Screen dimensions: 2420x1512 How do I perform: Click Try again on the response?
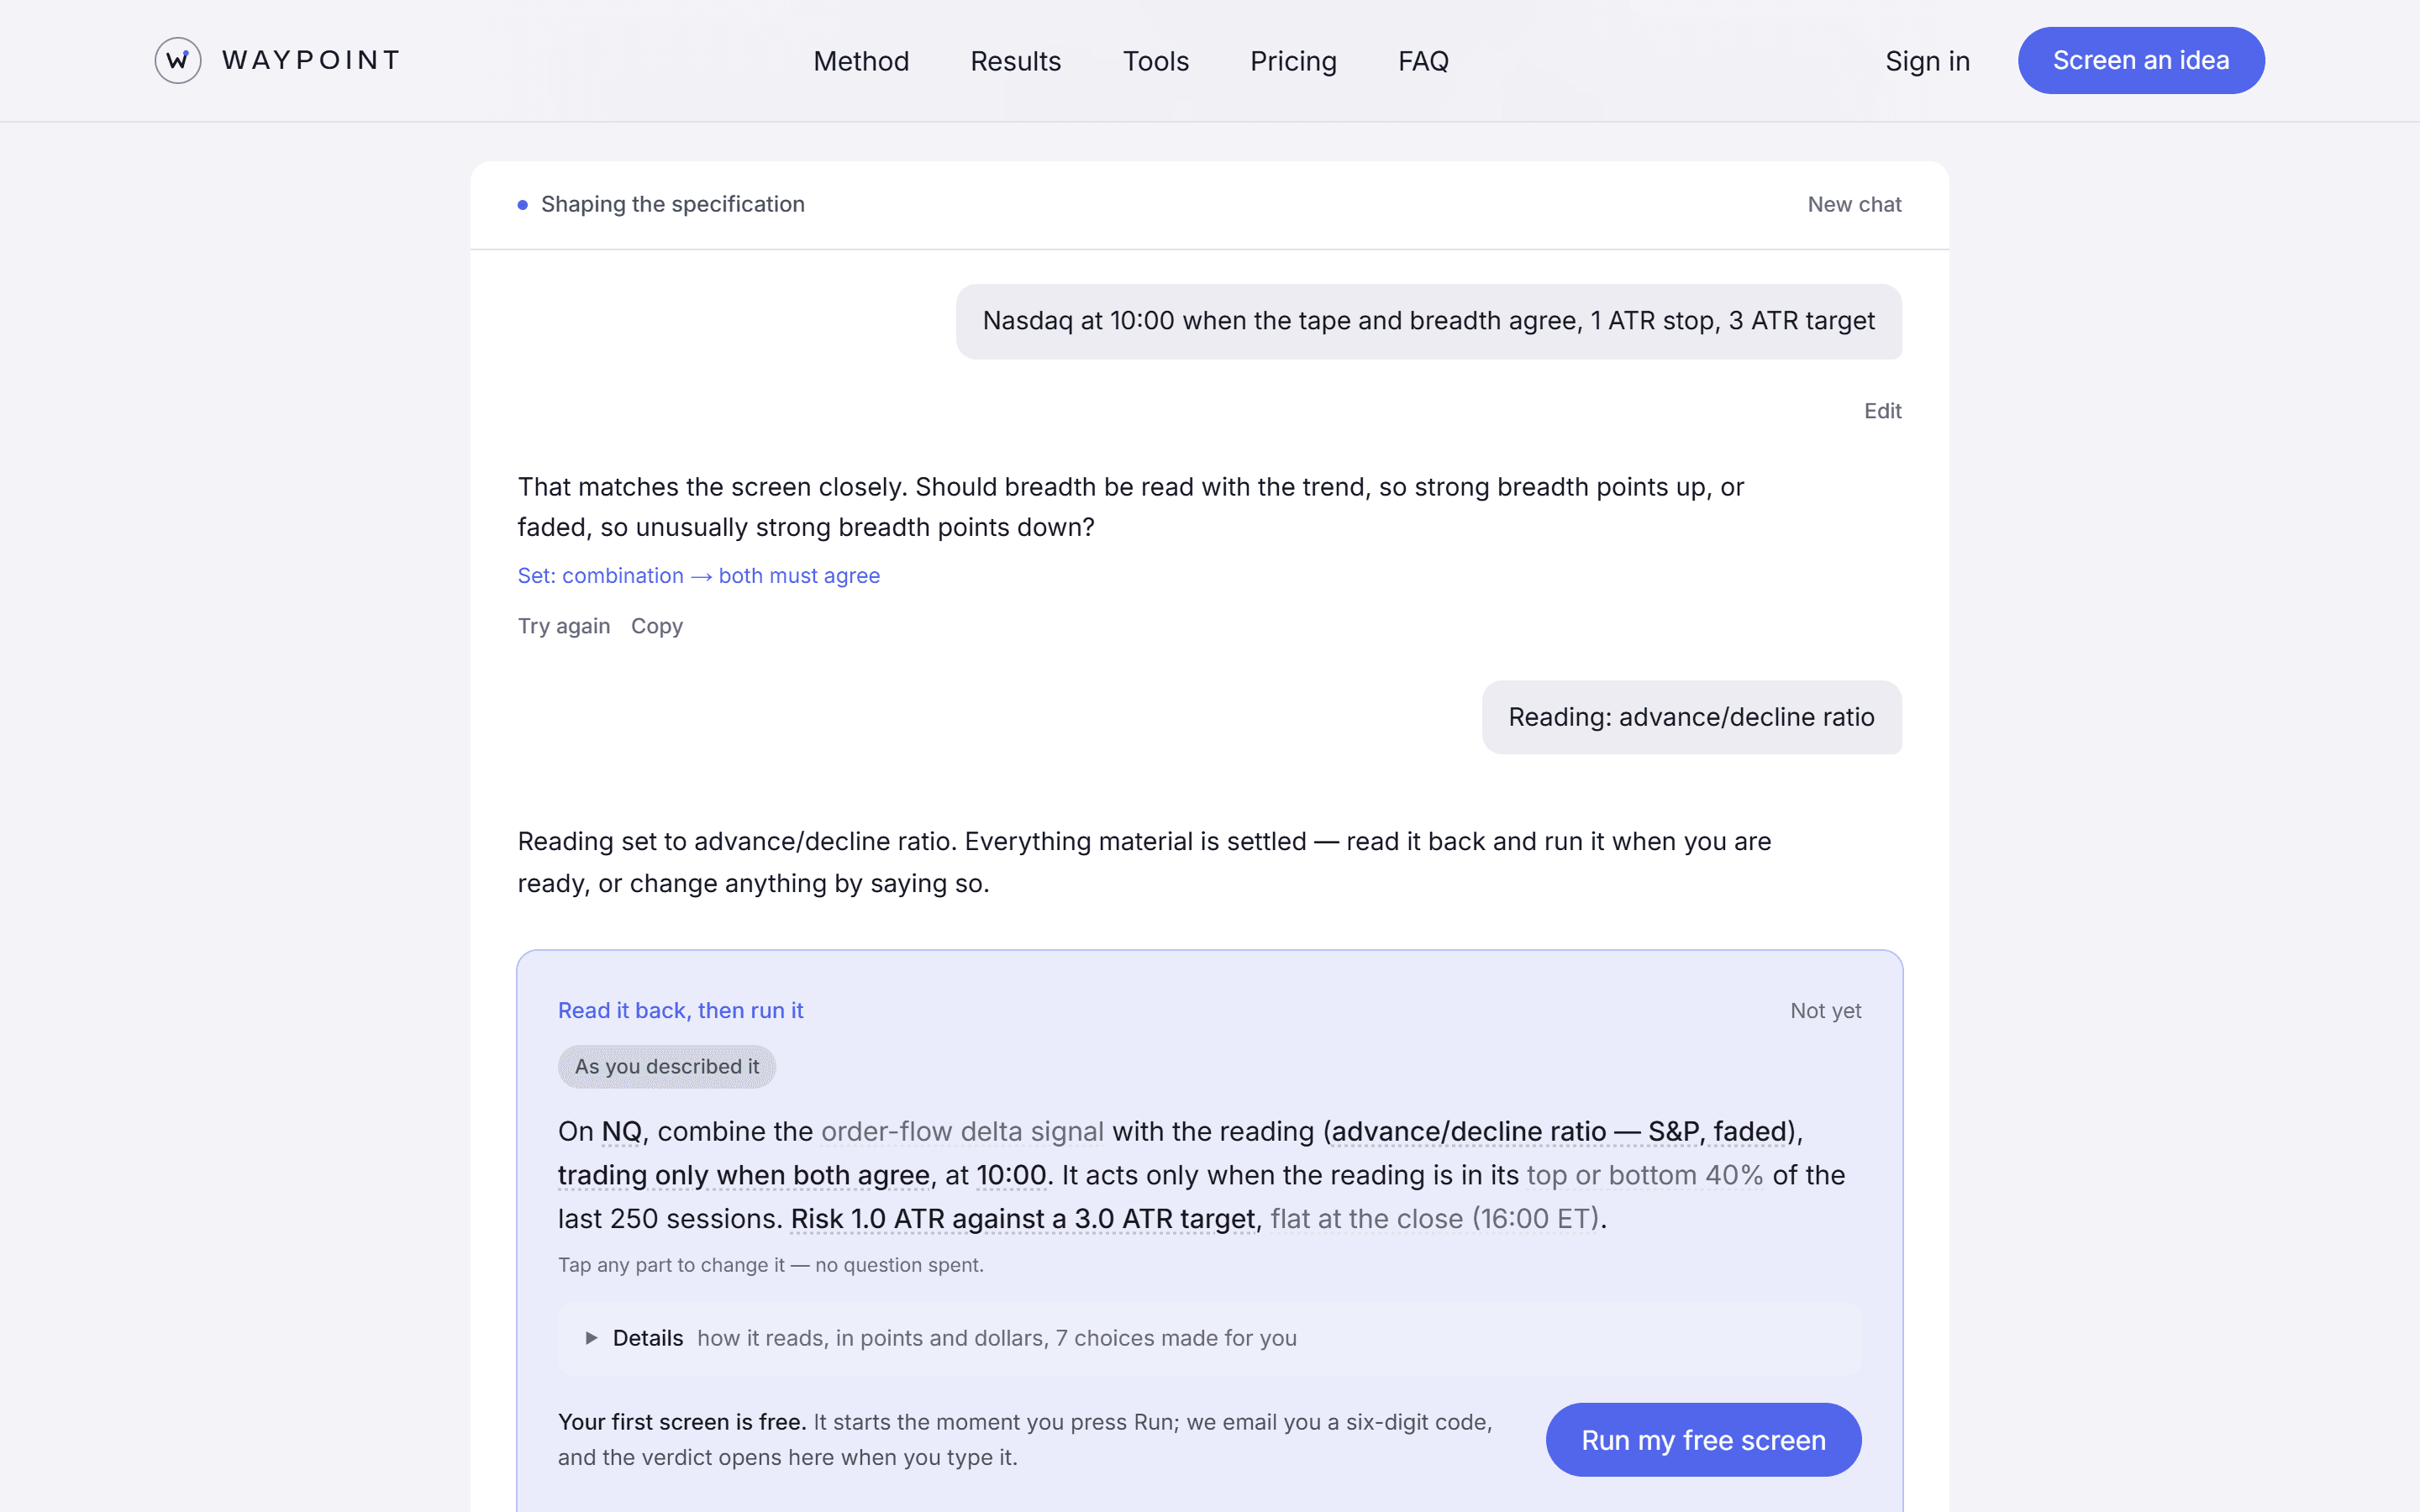pos(563,626)
